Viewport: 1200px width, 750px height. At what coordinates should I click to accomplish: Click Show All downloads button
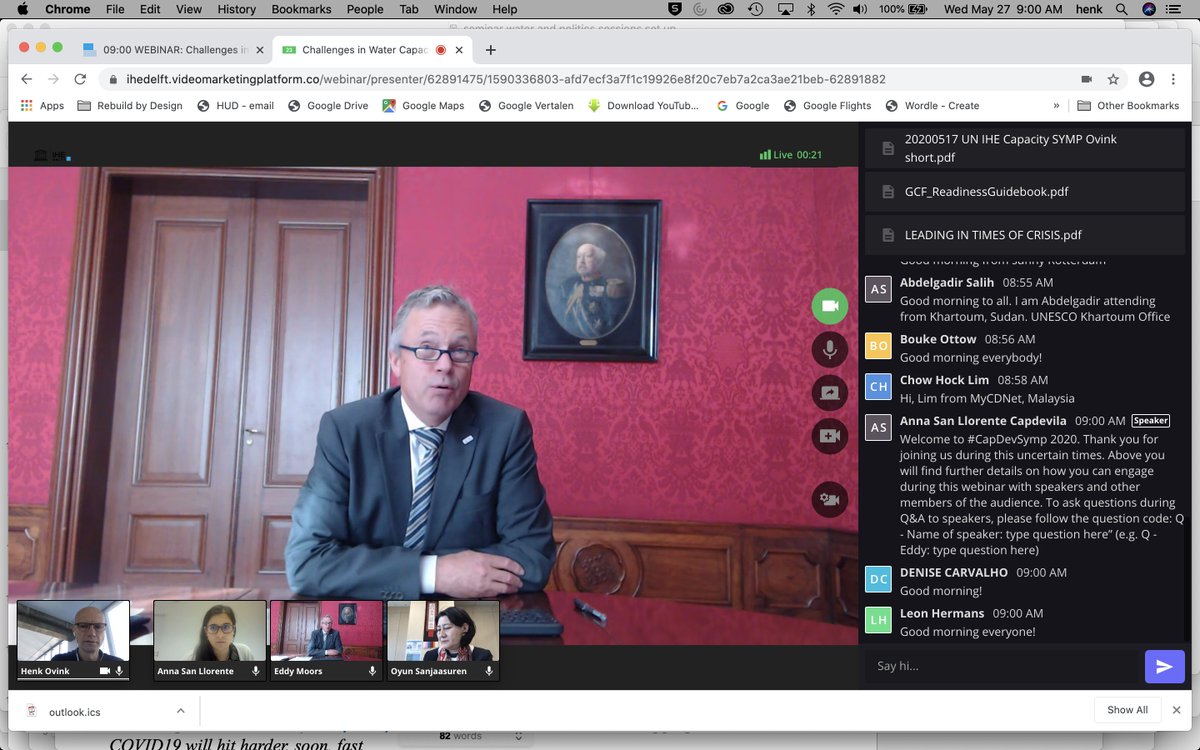1127,710
